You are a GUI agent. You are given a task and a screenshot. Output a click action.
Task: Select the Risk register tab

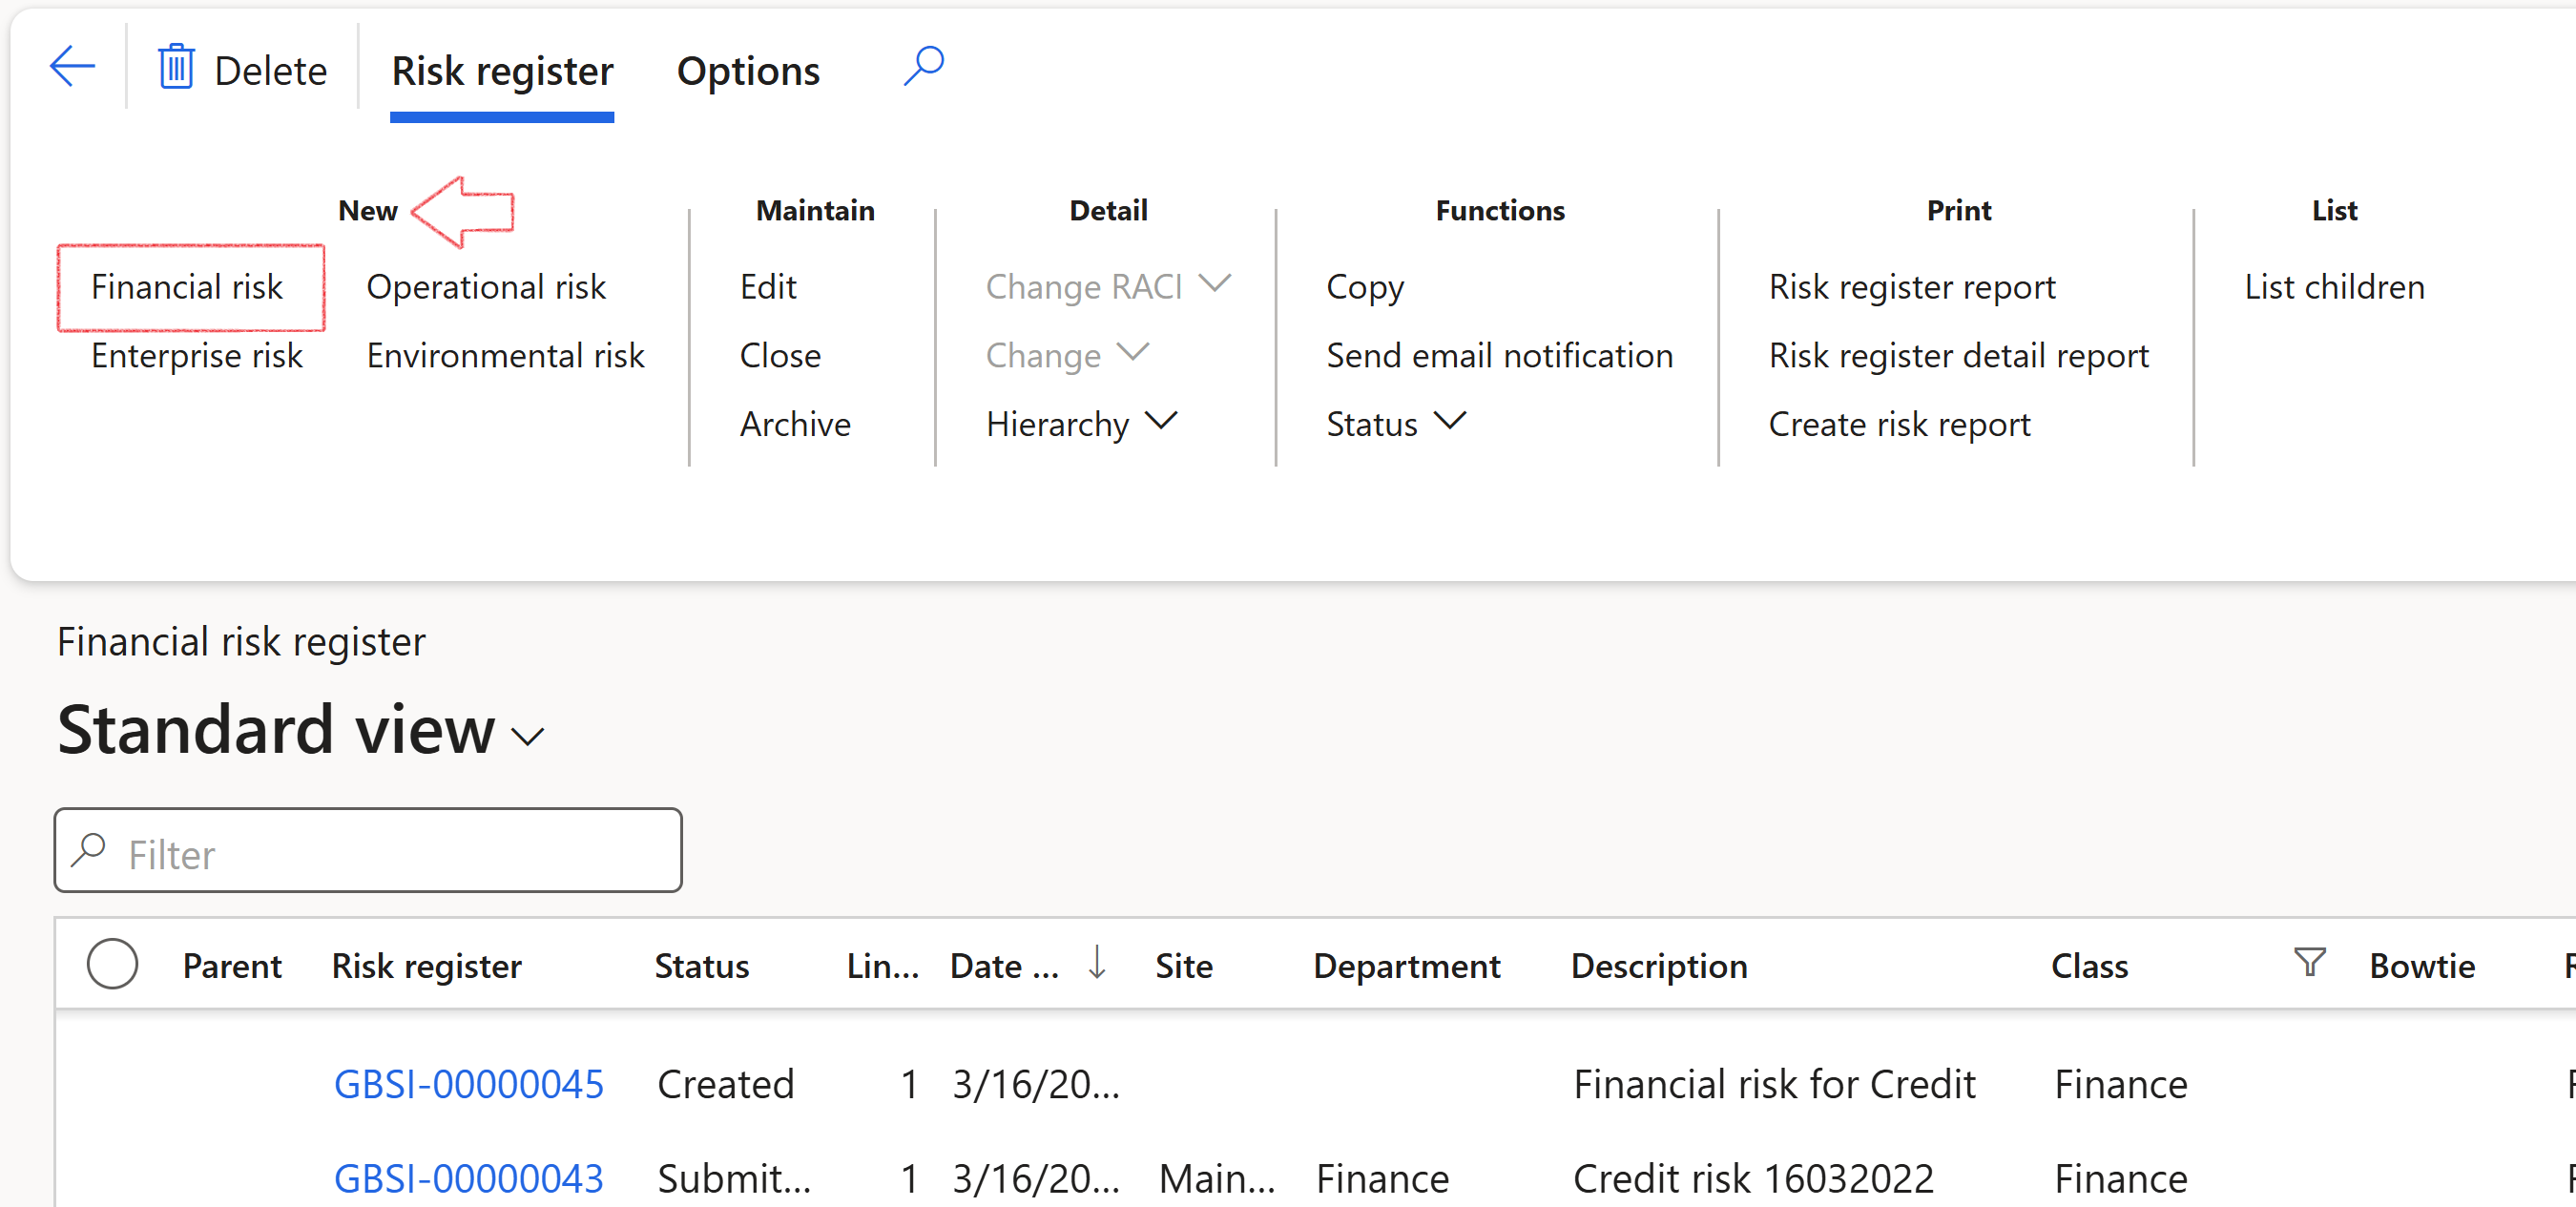tap(502, 71)
